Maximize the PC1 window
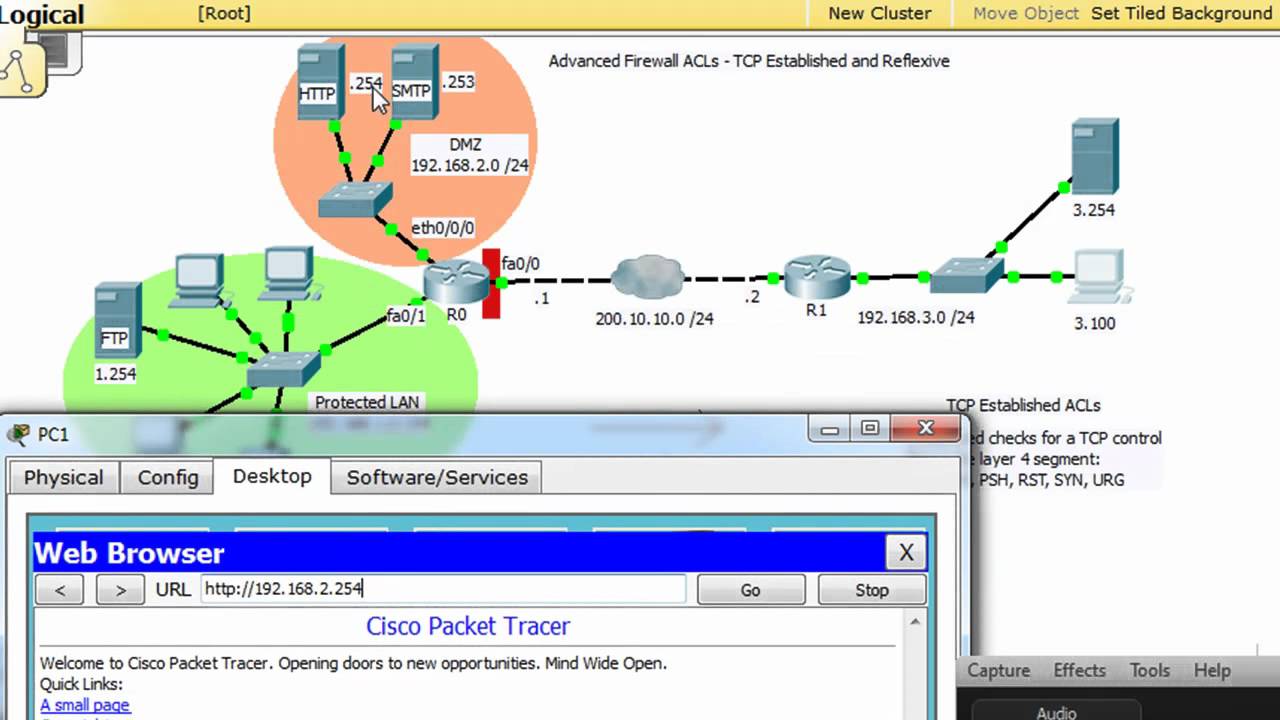 [869, 429]
